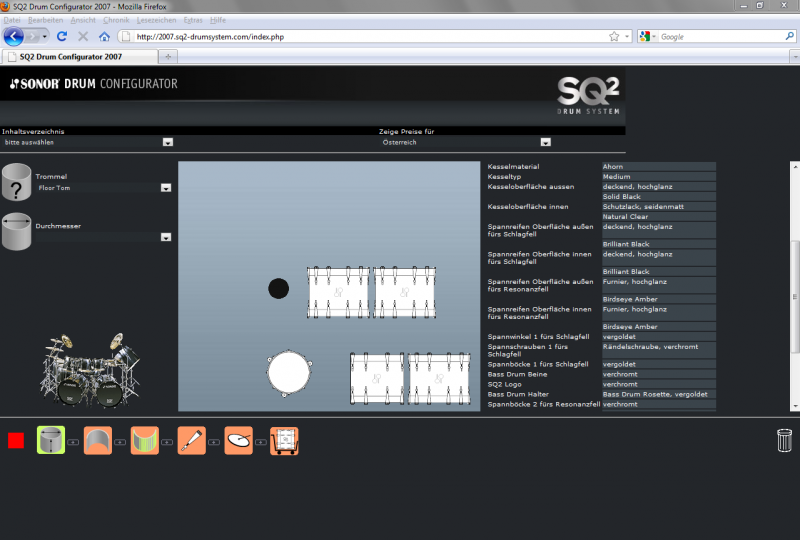The height and width of the screenshot is (540, 800).
Task: Click the properties scrollbar down arrow
Action: click(x=794, y=406)
